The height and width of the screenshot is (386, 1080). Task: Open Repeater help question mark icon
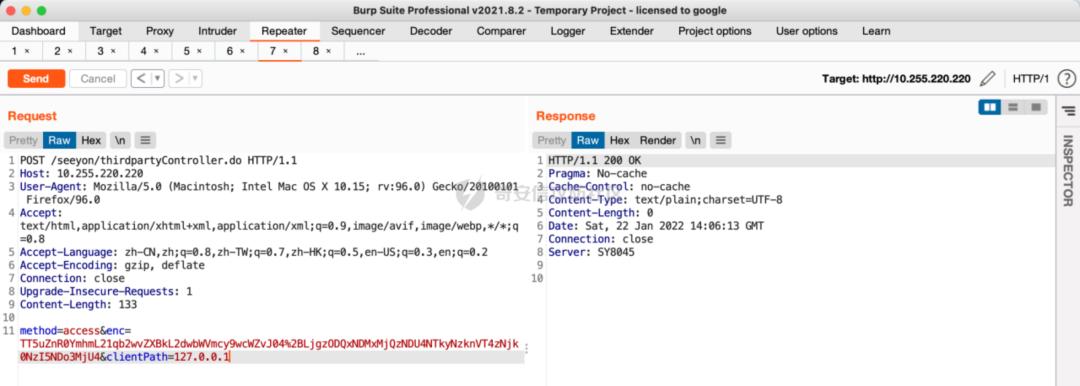pyautogui.click(x=1066, y=79)
